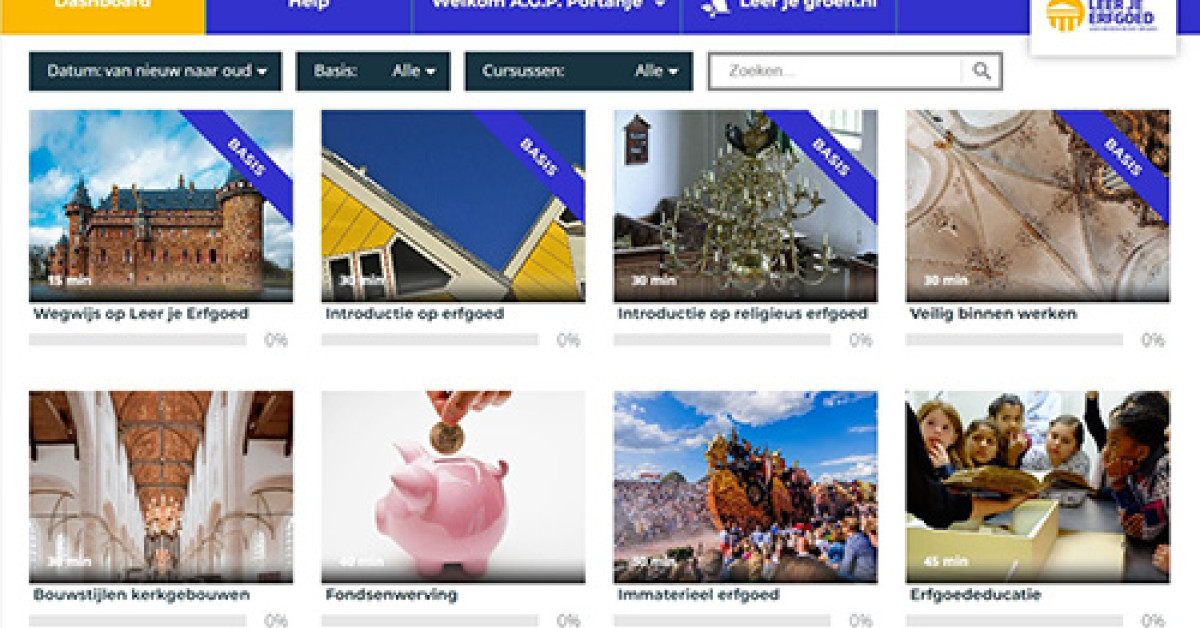Click the Leer je groen.nl leaf icon
Screen dimensions: 1200x628
pos(715,7)
